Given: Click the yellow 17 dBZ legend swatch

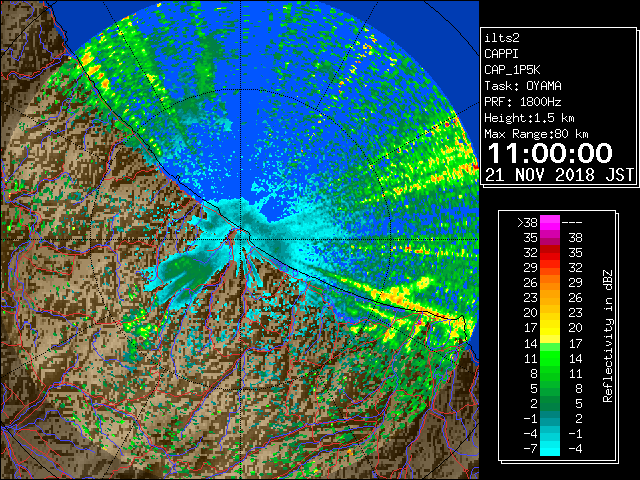Looking at the screenshot, I should tap(550, 328).
